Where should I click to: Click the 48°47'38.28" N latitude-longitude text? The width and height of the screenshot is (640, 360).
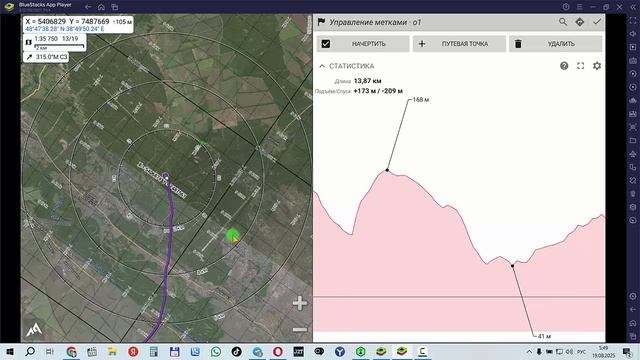coord(64,29)
